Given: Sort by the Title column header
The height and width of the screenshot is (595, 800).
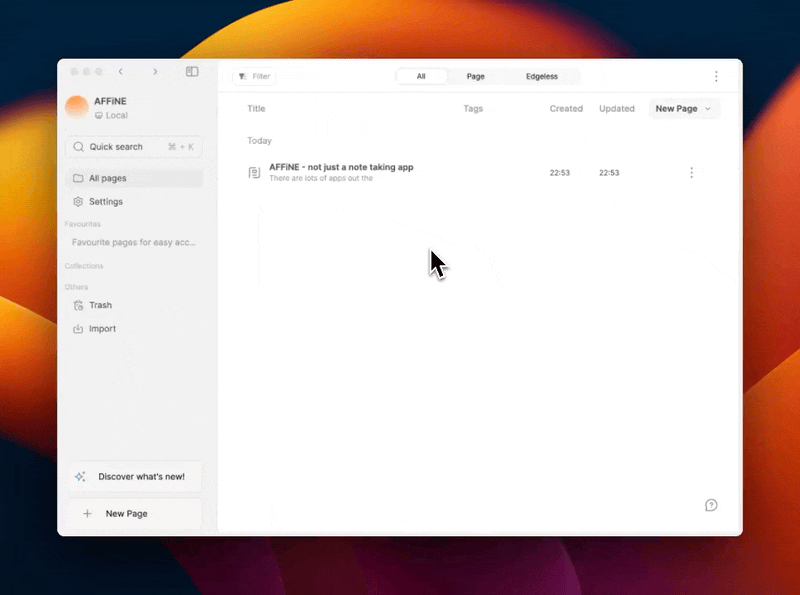Looking at the screenshot, I should point(256,109).
